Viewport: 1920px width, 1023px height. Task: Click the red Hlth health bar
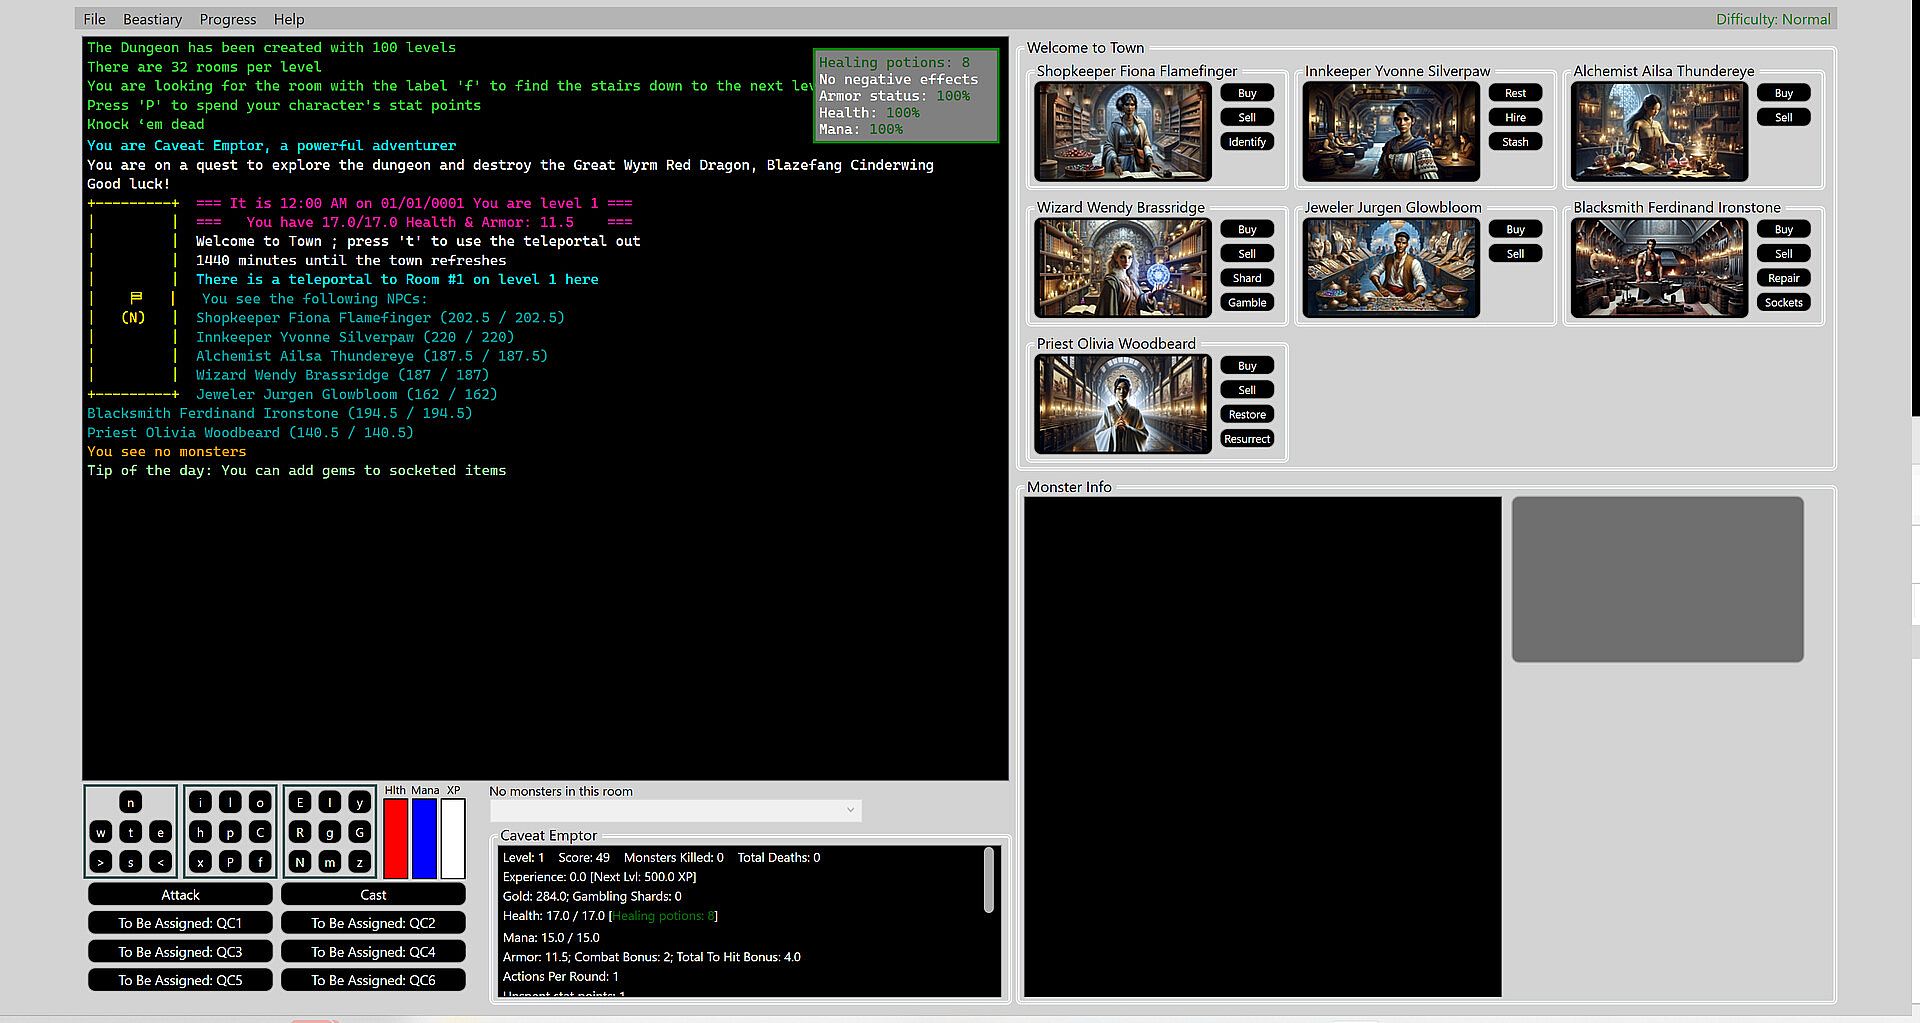395,838
